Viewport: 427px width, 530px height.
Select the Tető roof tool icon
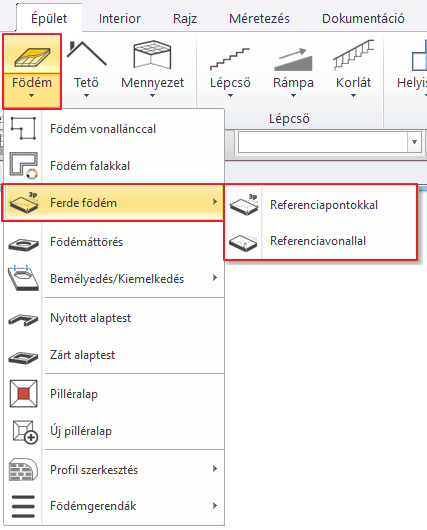(x=87, y=54)
